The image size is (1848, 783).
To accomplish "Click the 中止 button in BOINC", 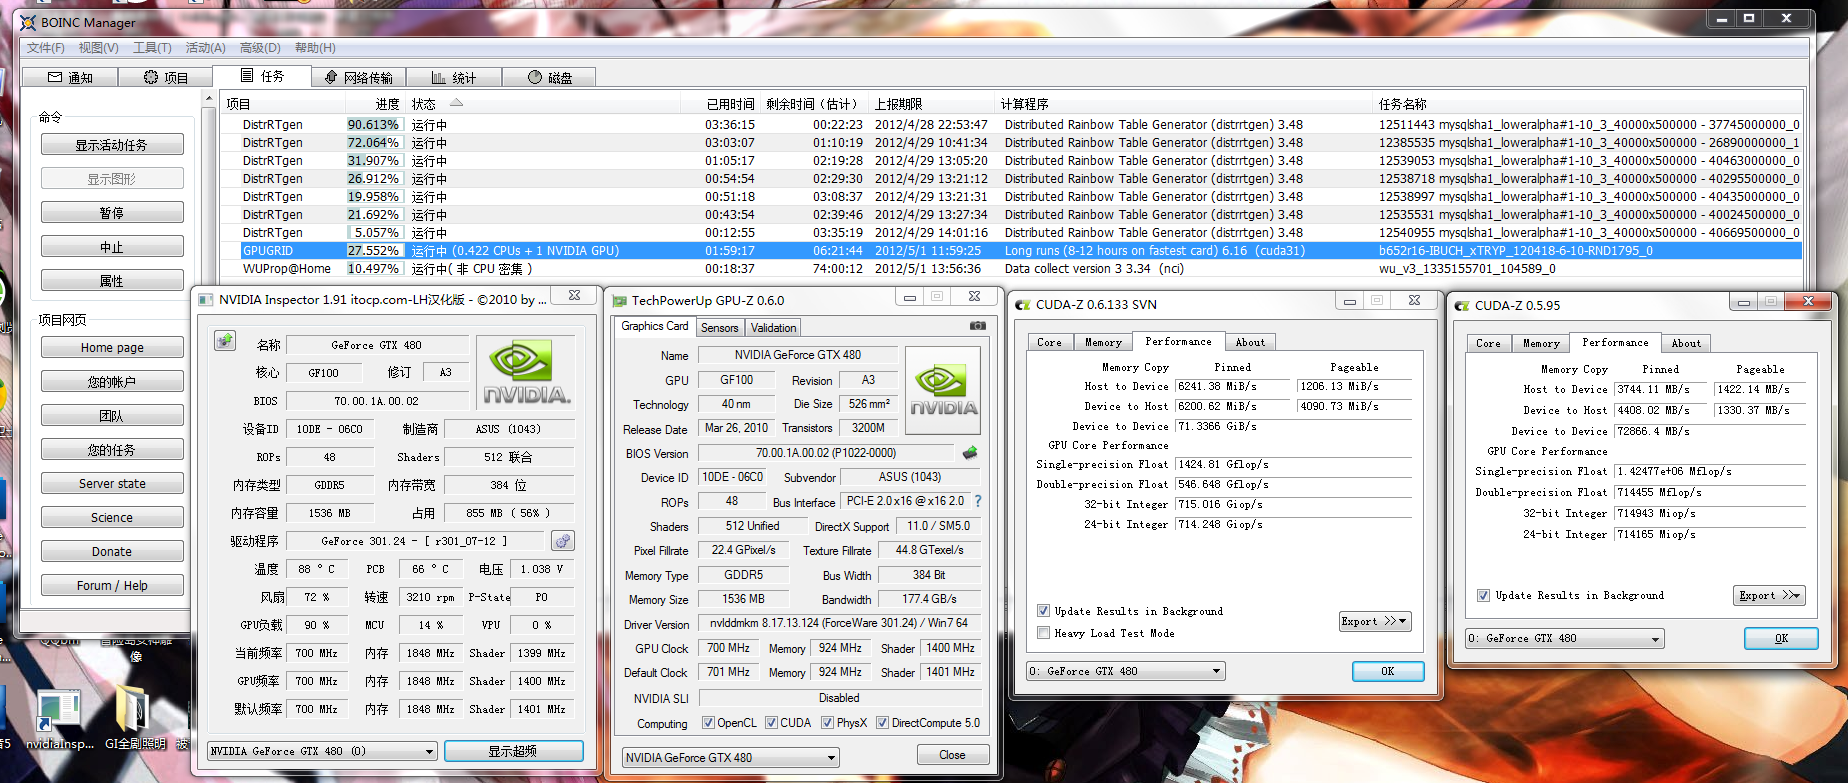I will tap(112, 247).
